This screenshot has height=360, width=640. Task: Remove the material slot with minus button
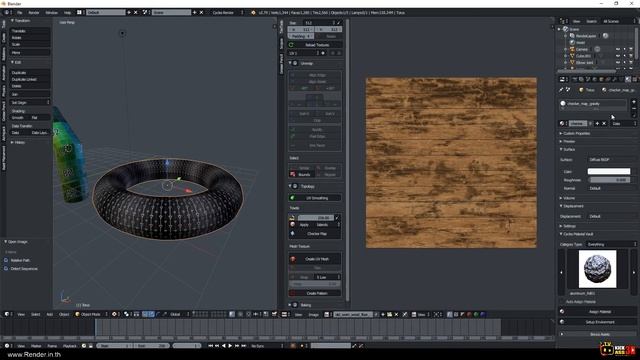tap(633, 109)
